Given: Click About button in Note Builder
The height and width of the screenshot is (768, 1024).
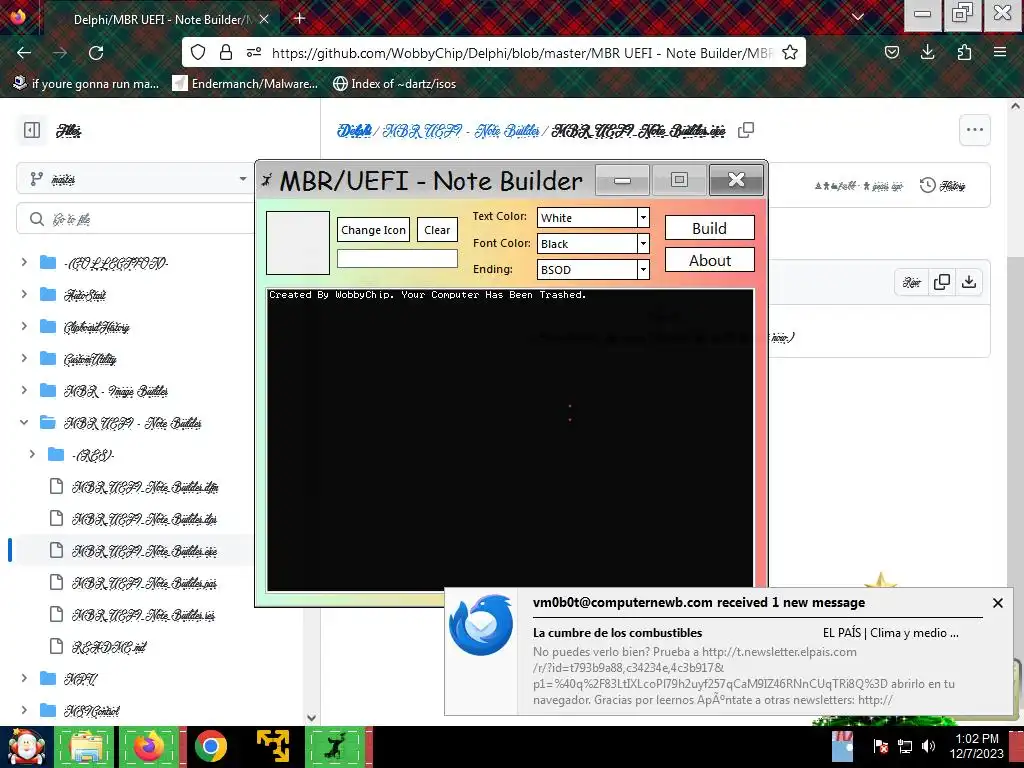Looking at the screenshot, I should pos(710,260).
